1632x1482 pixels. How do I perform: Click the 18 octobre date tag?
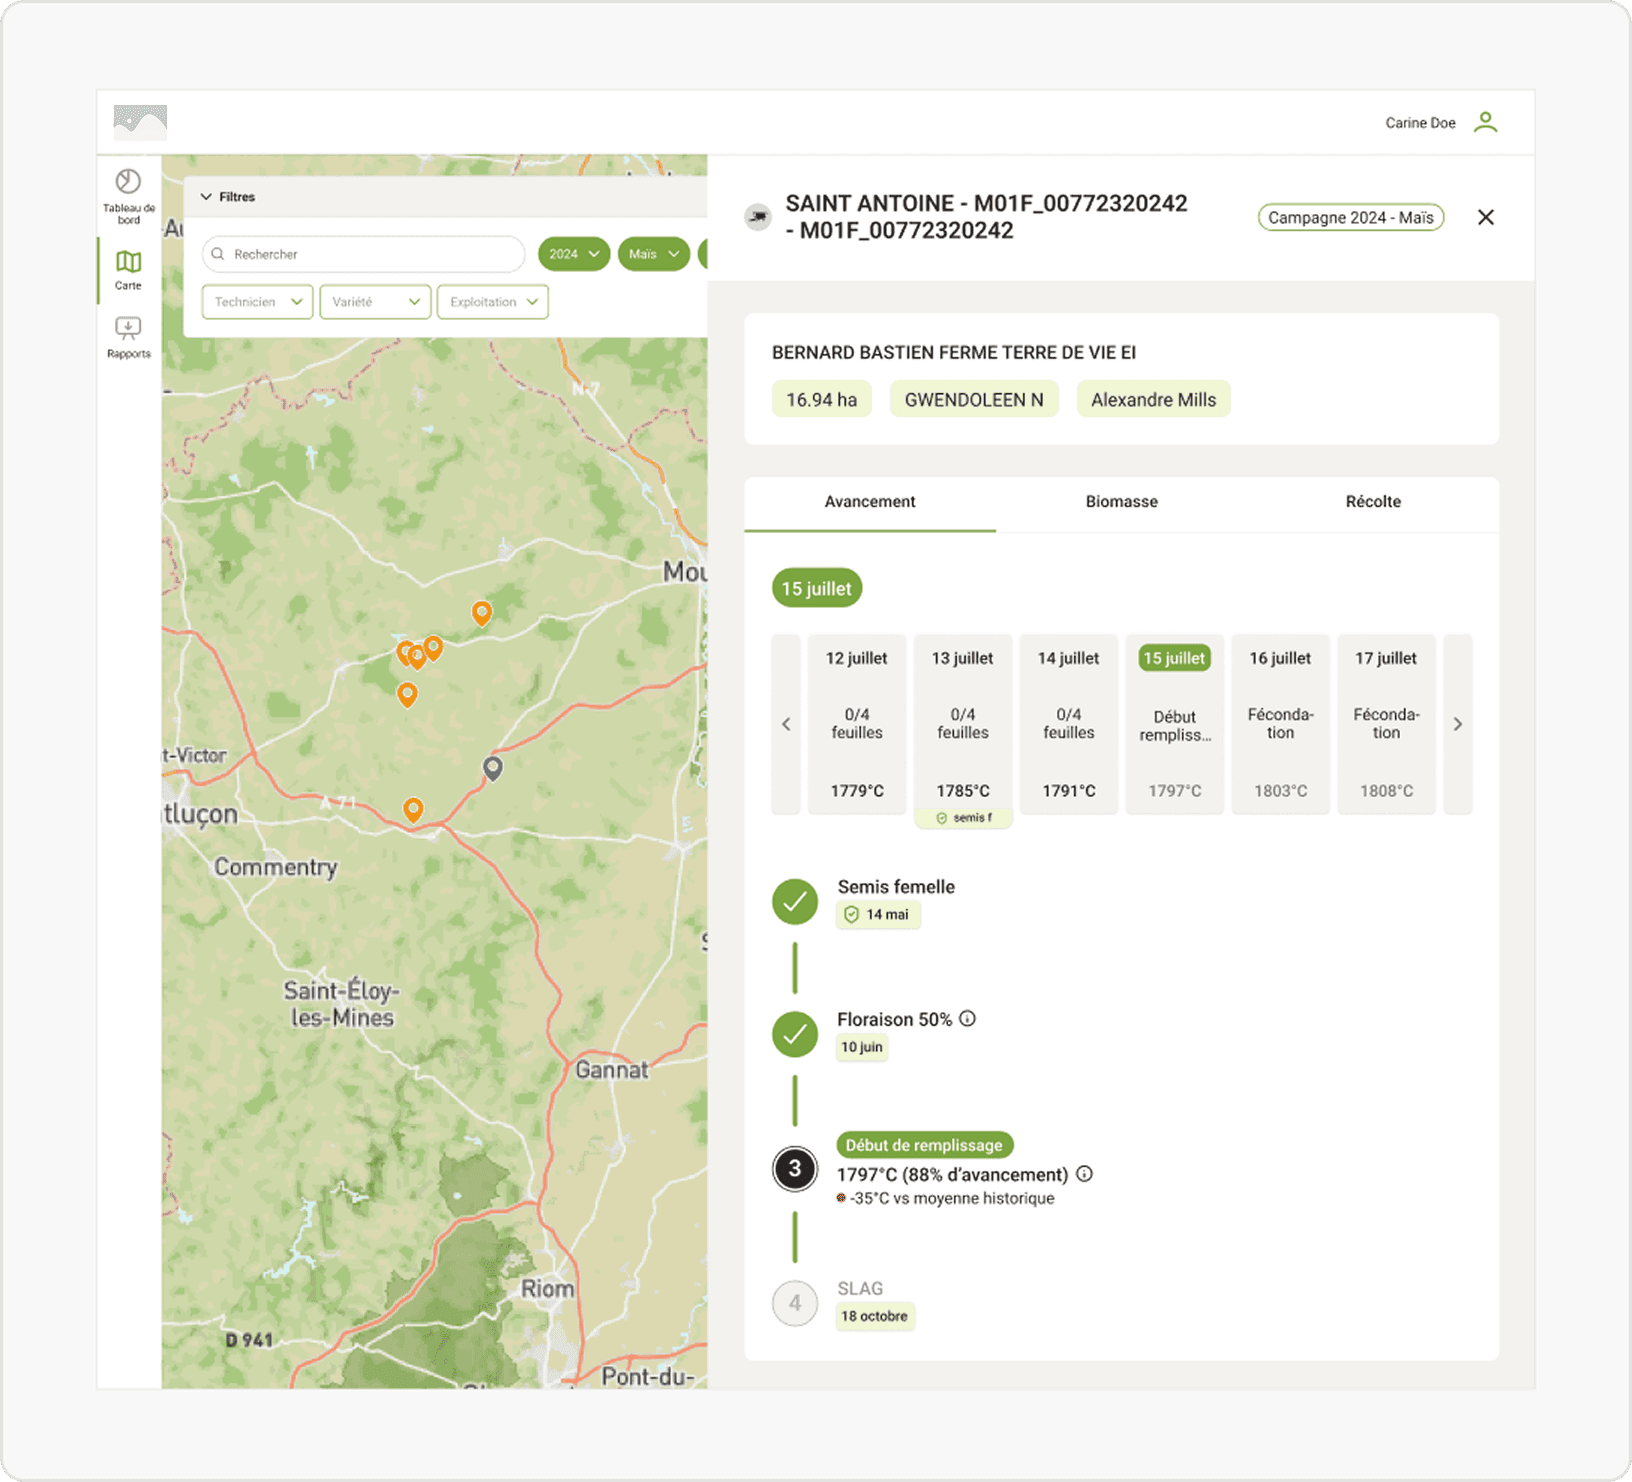(x=875, y=1316)
